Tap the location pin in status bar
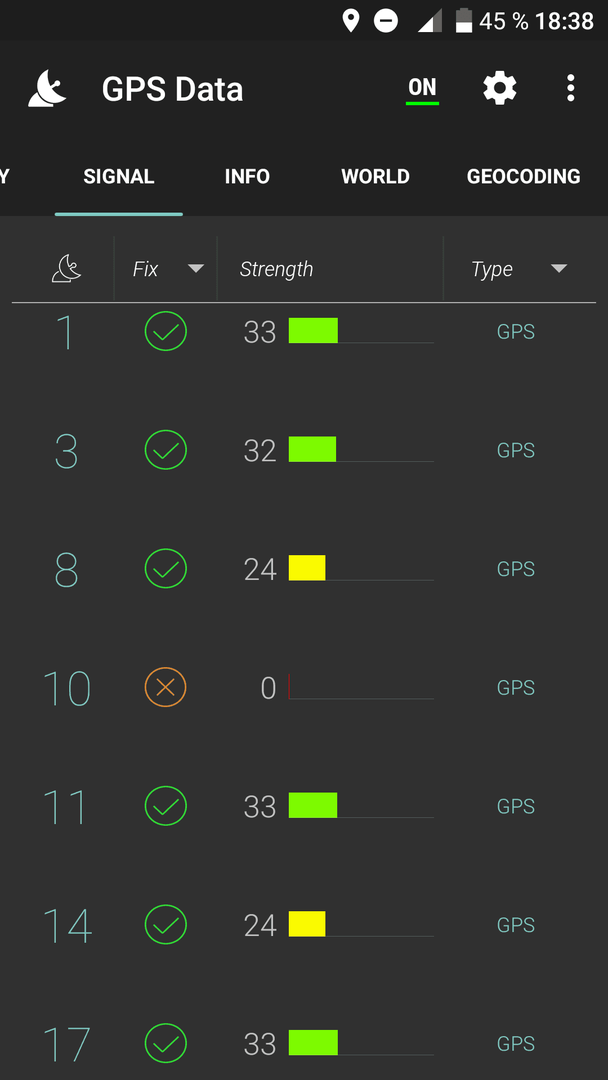The height and width of the screenshot is (1080, 608). 351,21
